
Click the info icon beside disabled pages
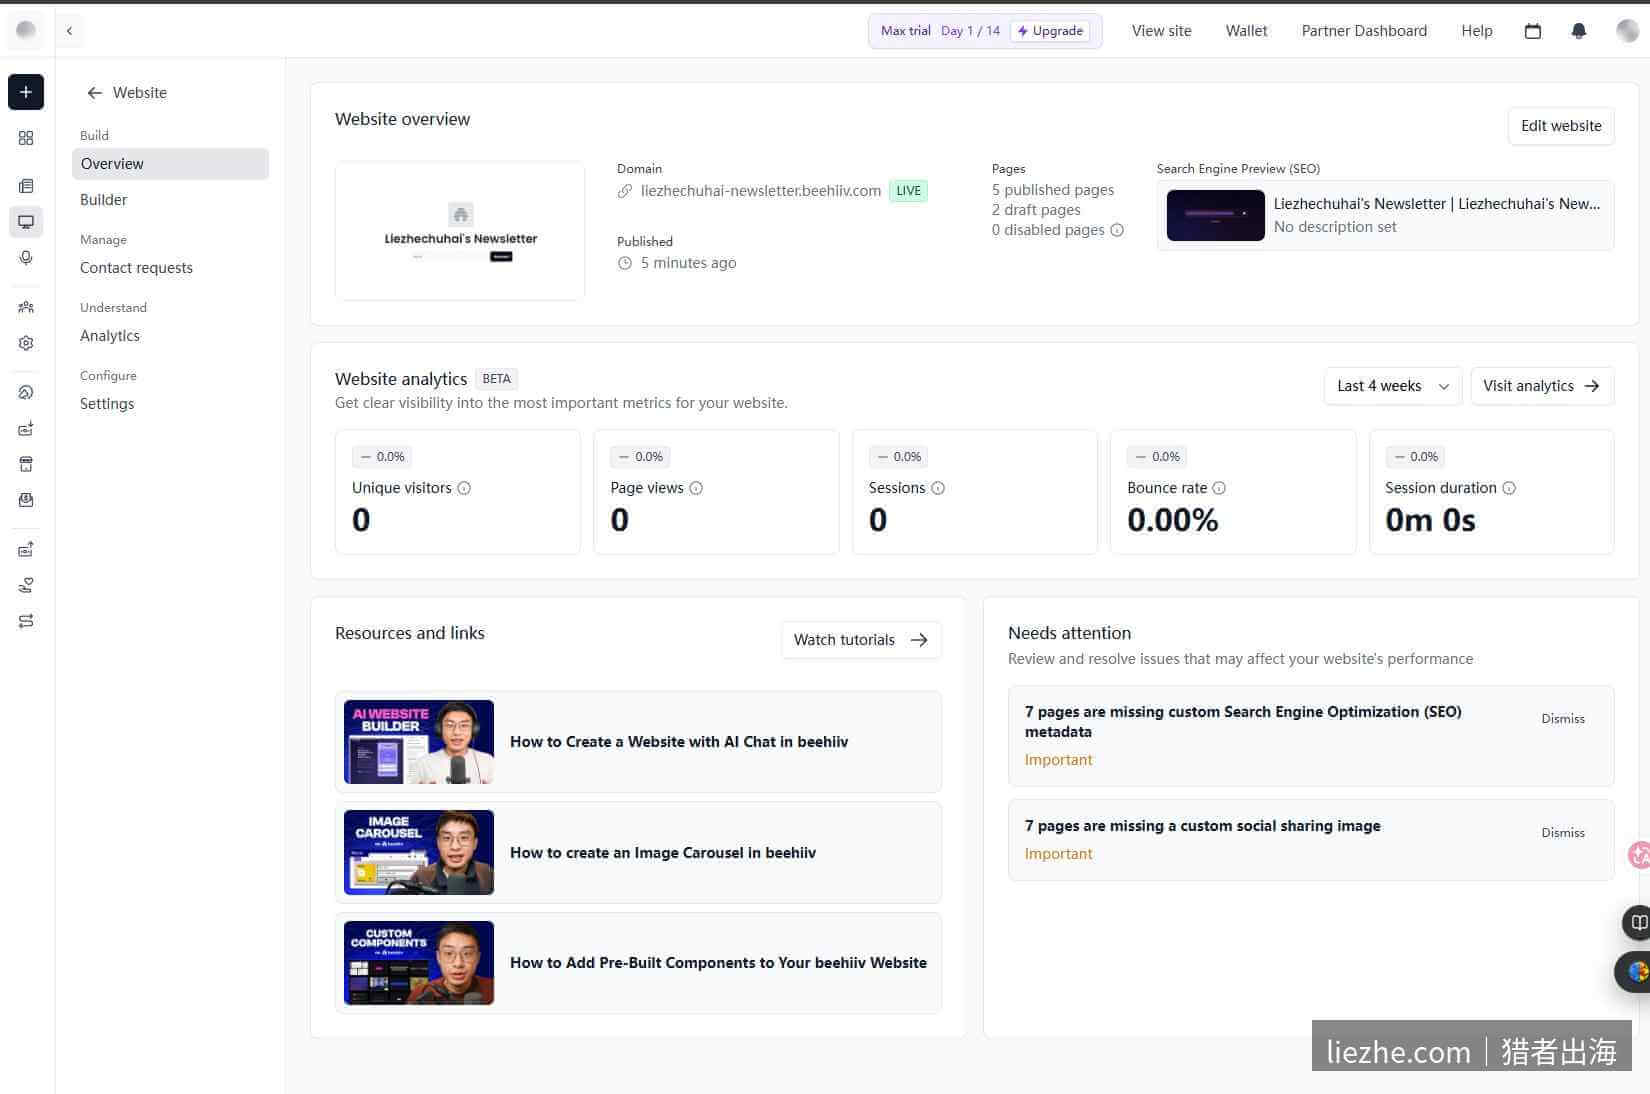pos(1117,230)
